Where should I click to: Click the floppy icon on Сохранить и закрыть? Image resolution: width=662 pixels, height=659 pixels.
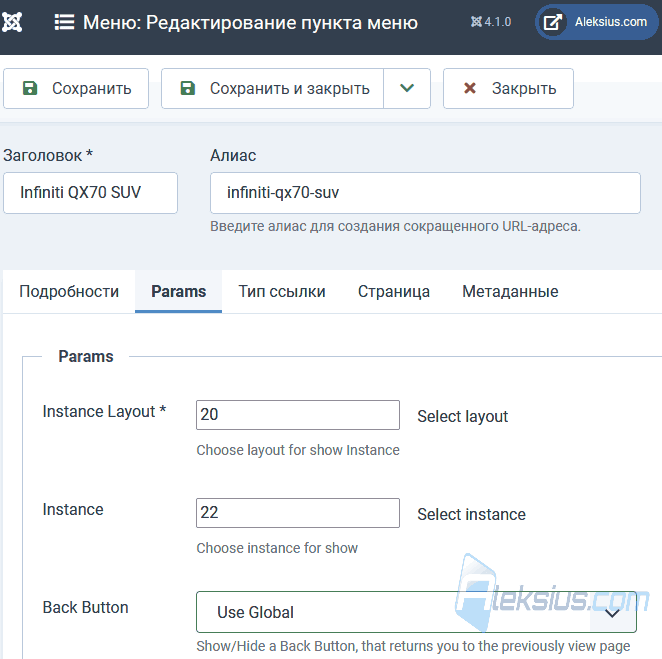pyautogui.click(x=187, y=88)
